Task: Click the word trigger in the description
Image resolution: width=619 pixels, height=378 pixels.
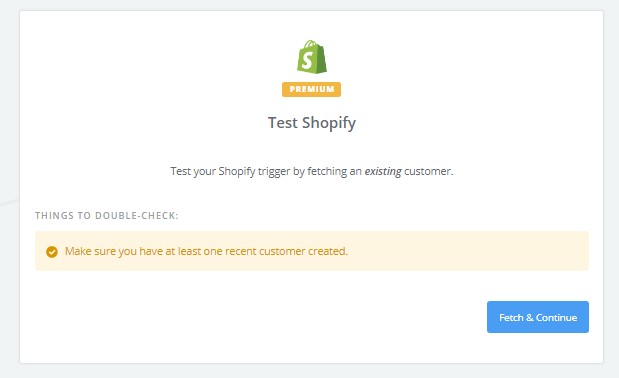Action: click(x=274, y=172)
